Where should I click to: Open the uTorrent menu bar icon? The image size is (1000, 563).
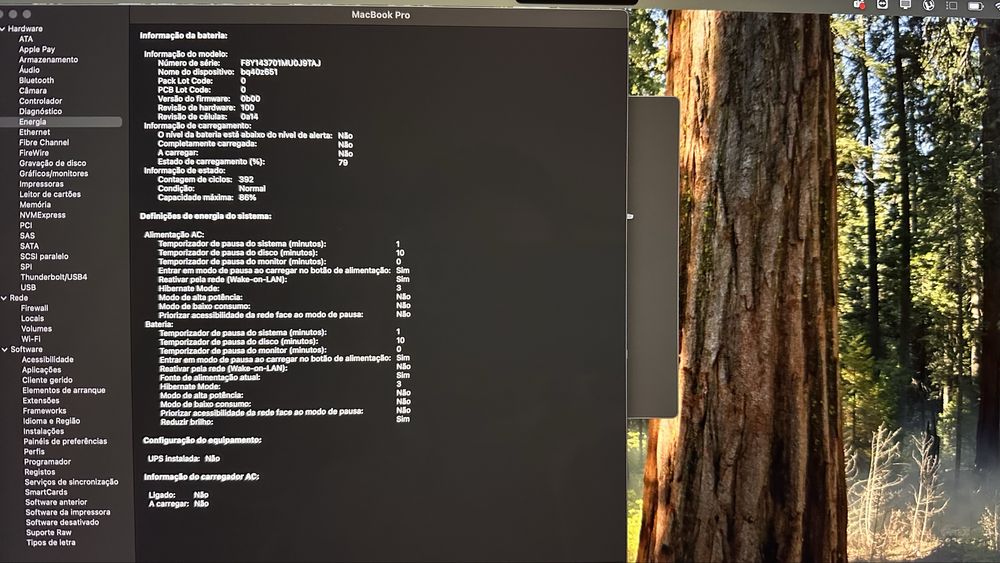click(929, 5)
